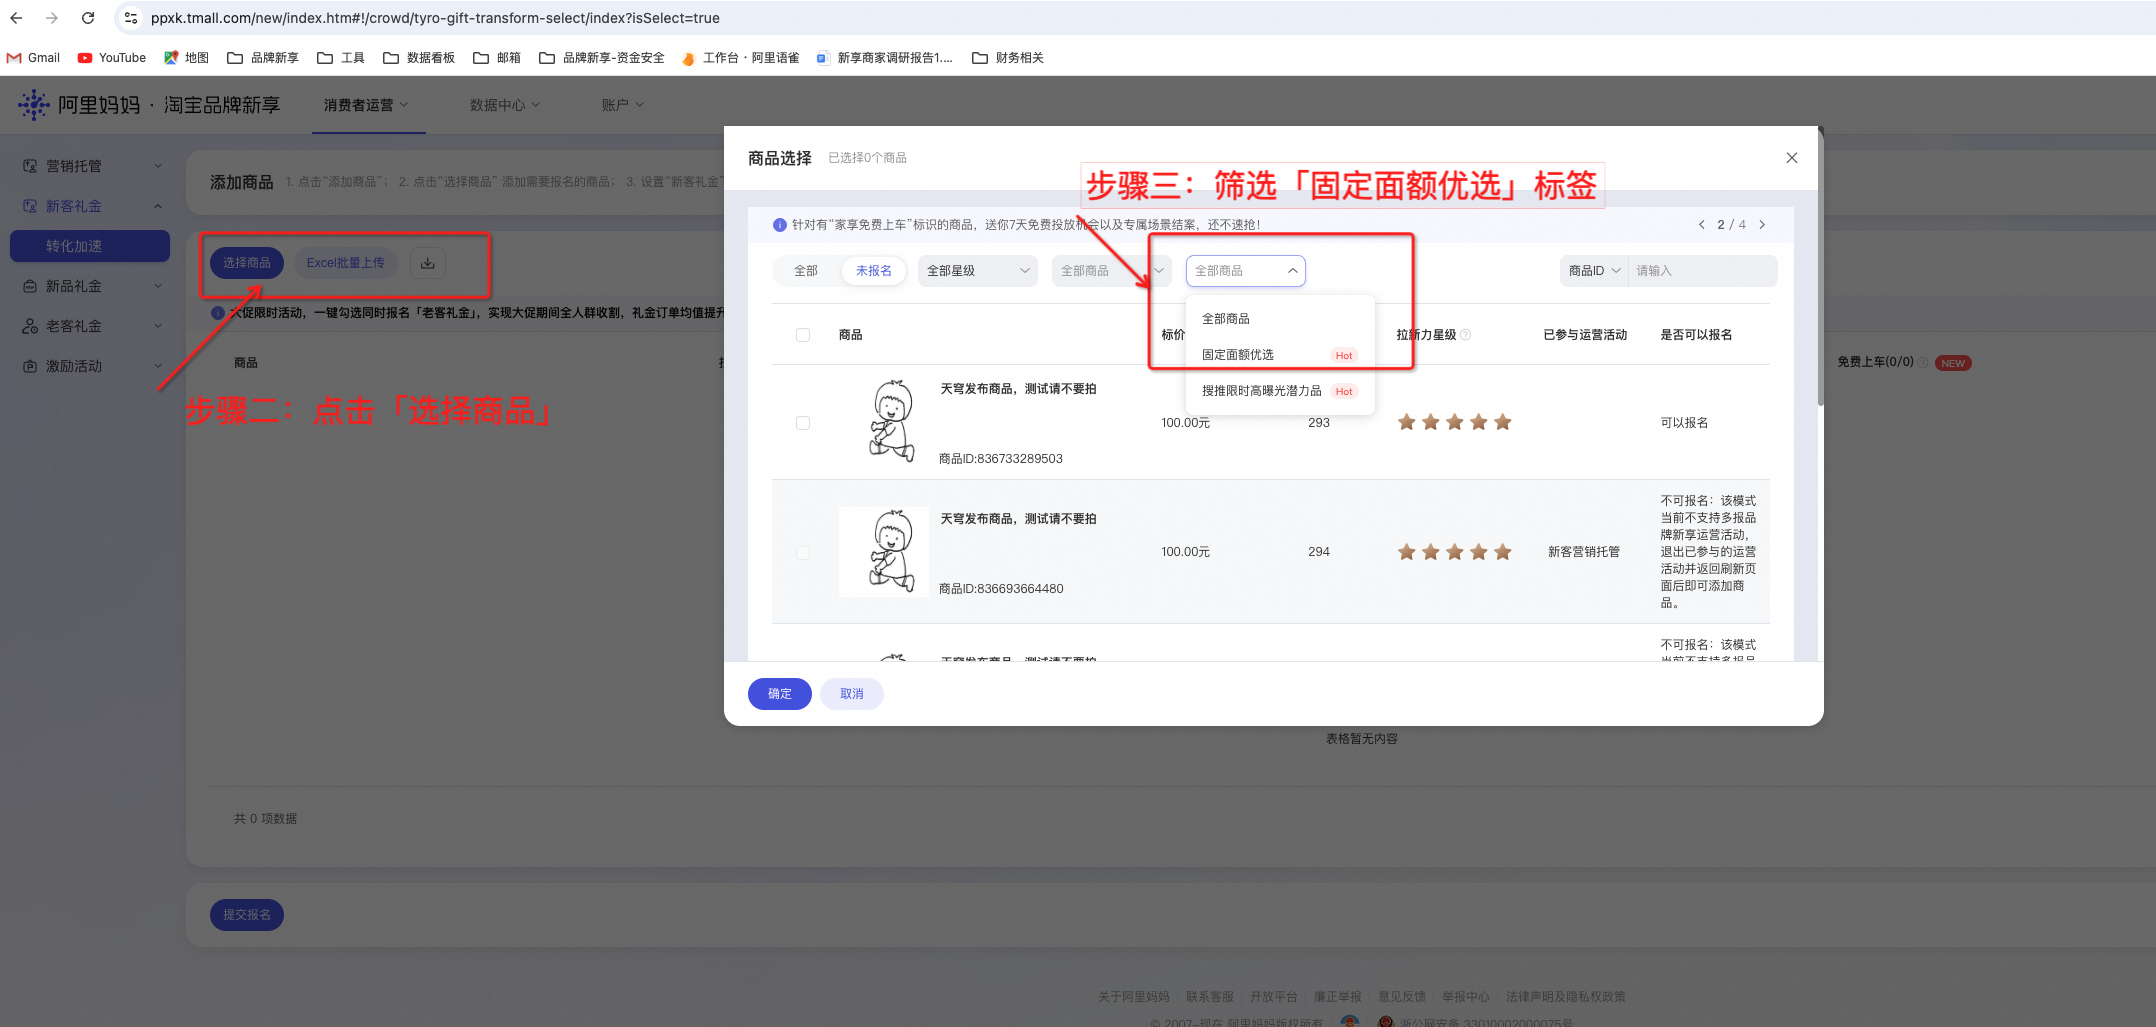Screen dimensions: 2156x1027
Task: Click 提交报名 button
Action: pyautogui.click(x=247, y=915)
